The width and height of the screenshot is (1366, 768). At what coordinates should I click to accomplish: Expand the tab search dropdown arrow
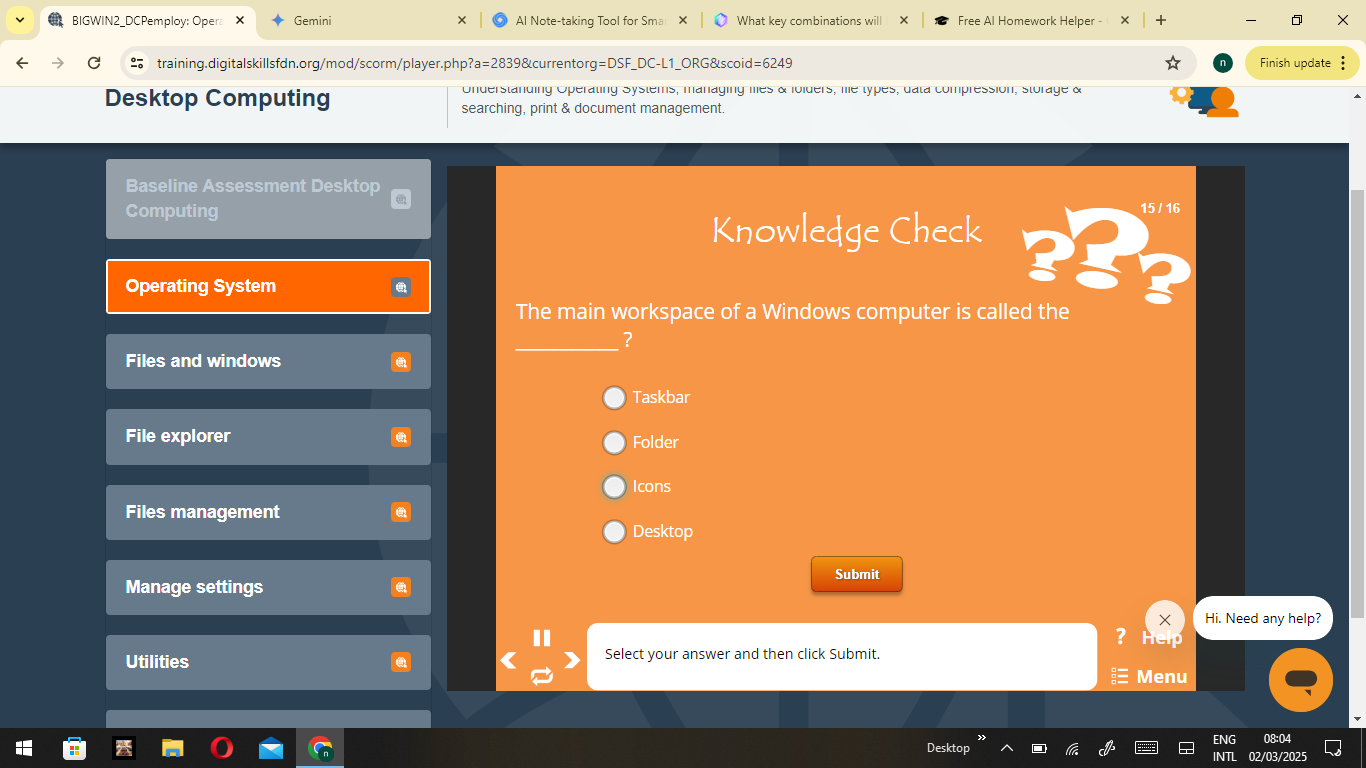20,20
